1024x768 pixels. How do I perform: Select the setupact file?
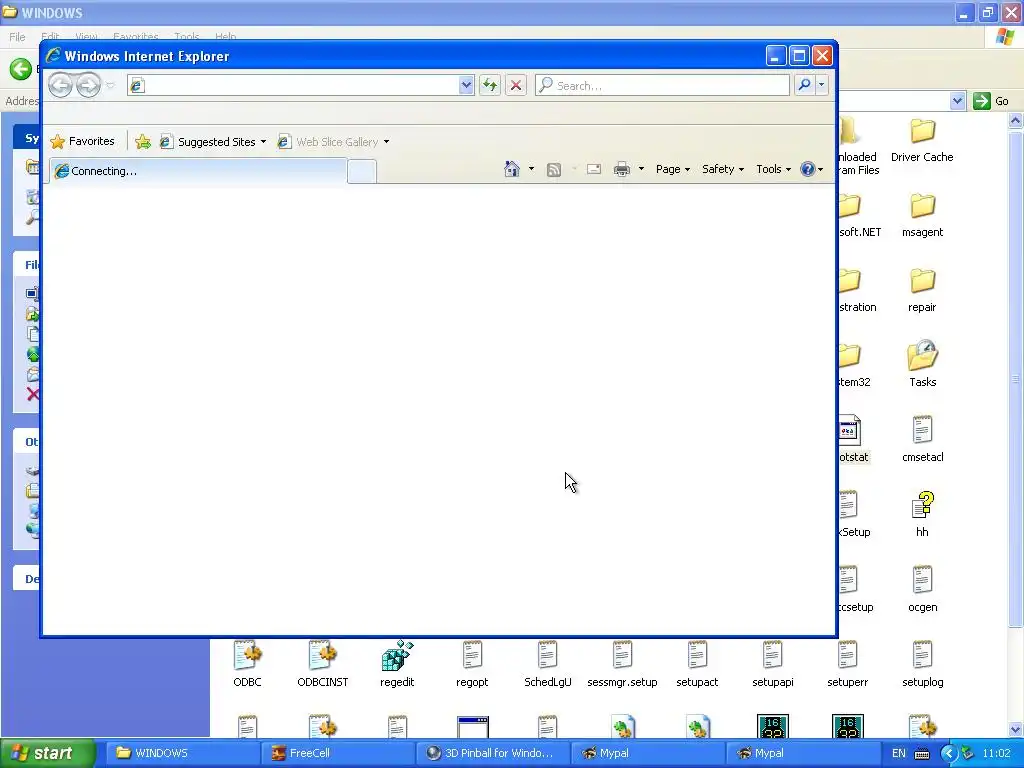tap(697, 665)
